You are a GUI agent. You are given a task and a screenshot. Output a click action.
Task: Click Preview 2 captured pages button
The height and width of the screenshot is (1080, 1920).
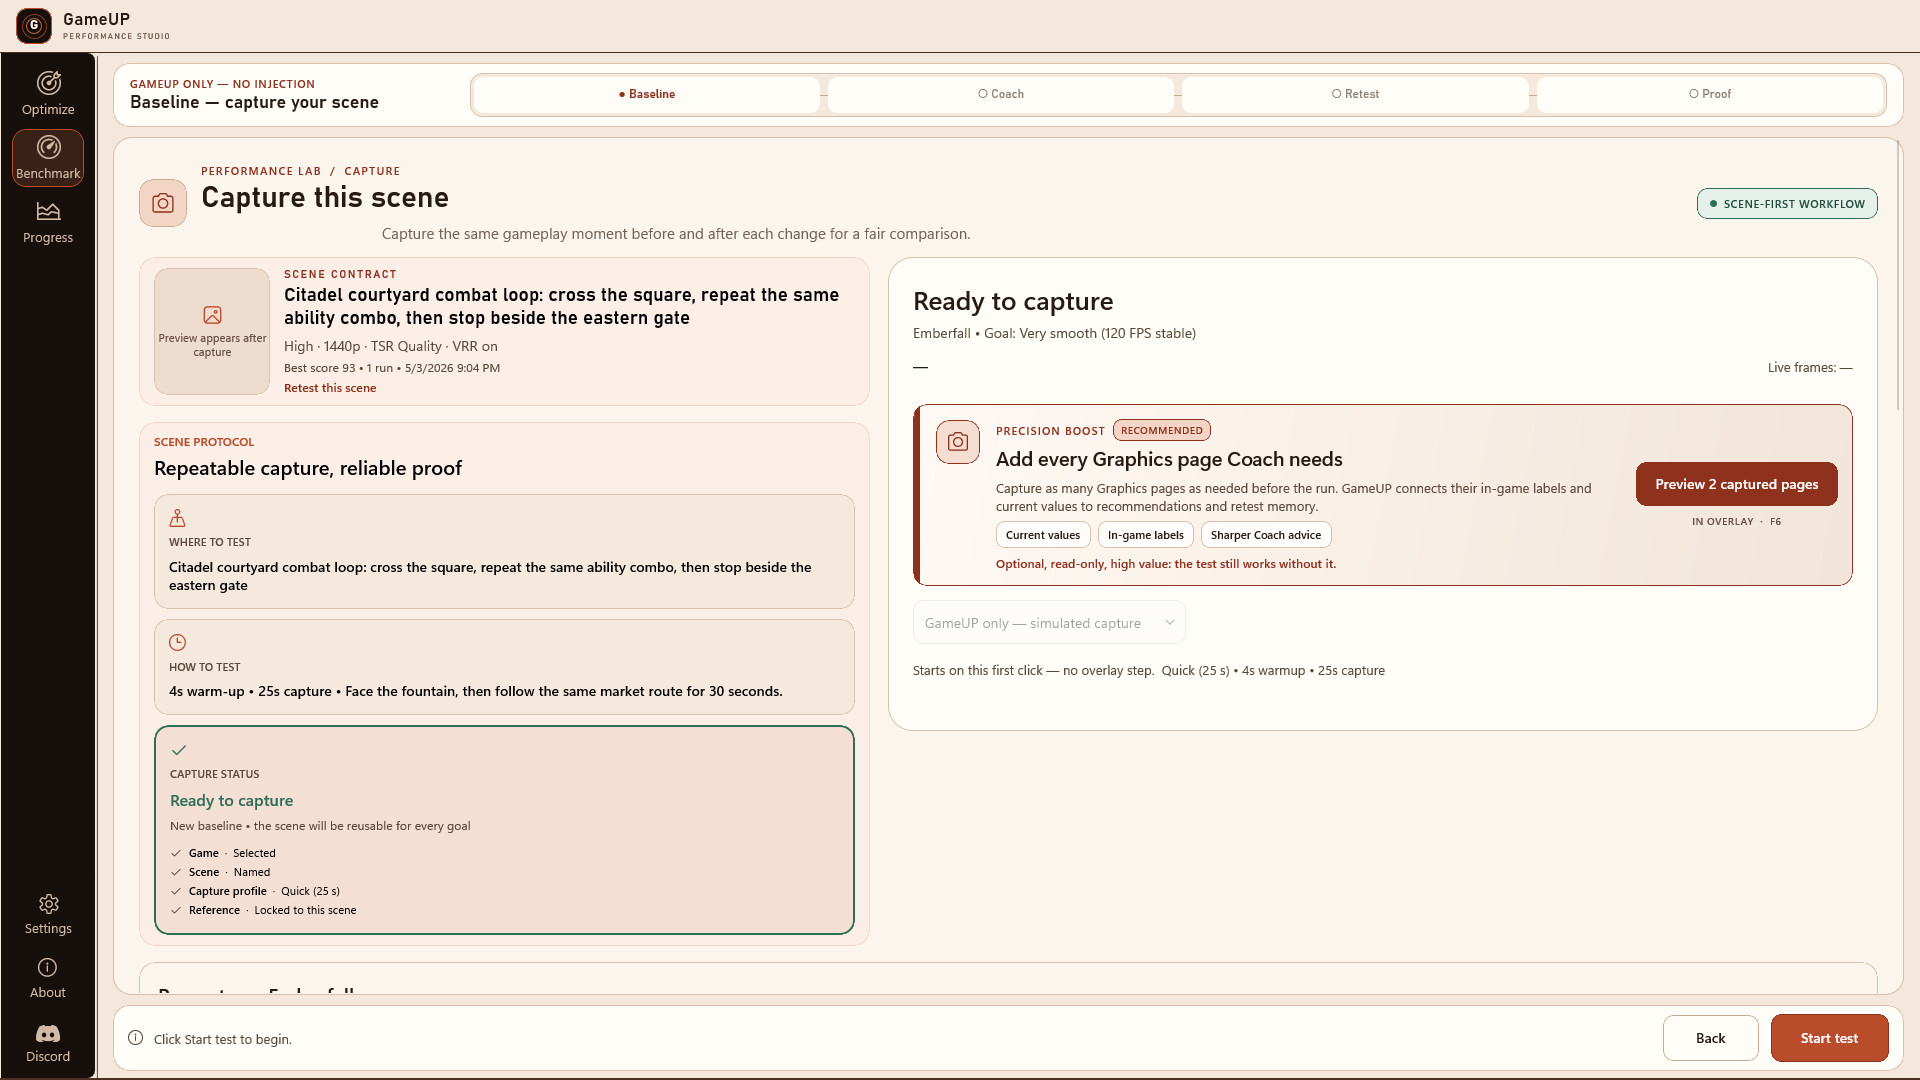click(1737, 484)
